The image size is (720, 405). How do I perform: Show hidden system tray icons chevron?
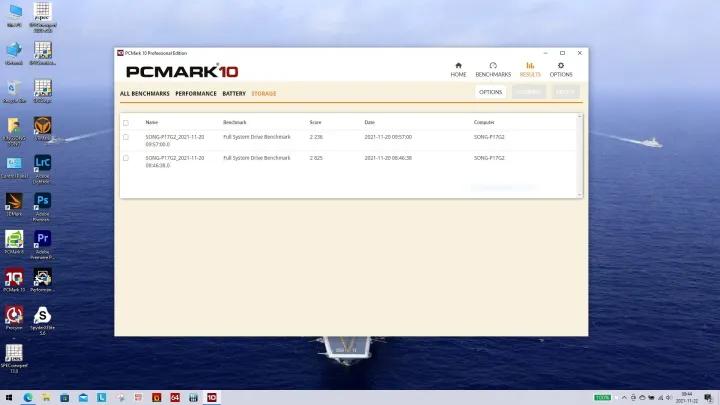coord(624,398)
